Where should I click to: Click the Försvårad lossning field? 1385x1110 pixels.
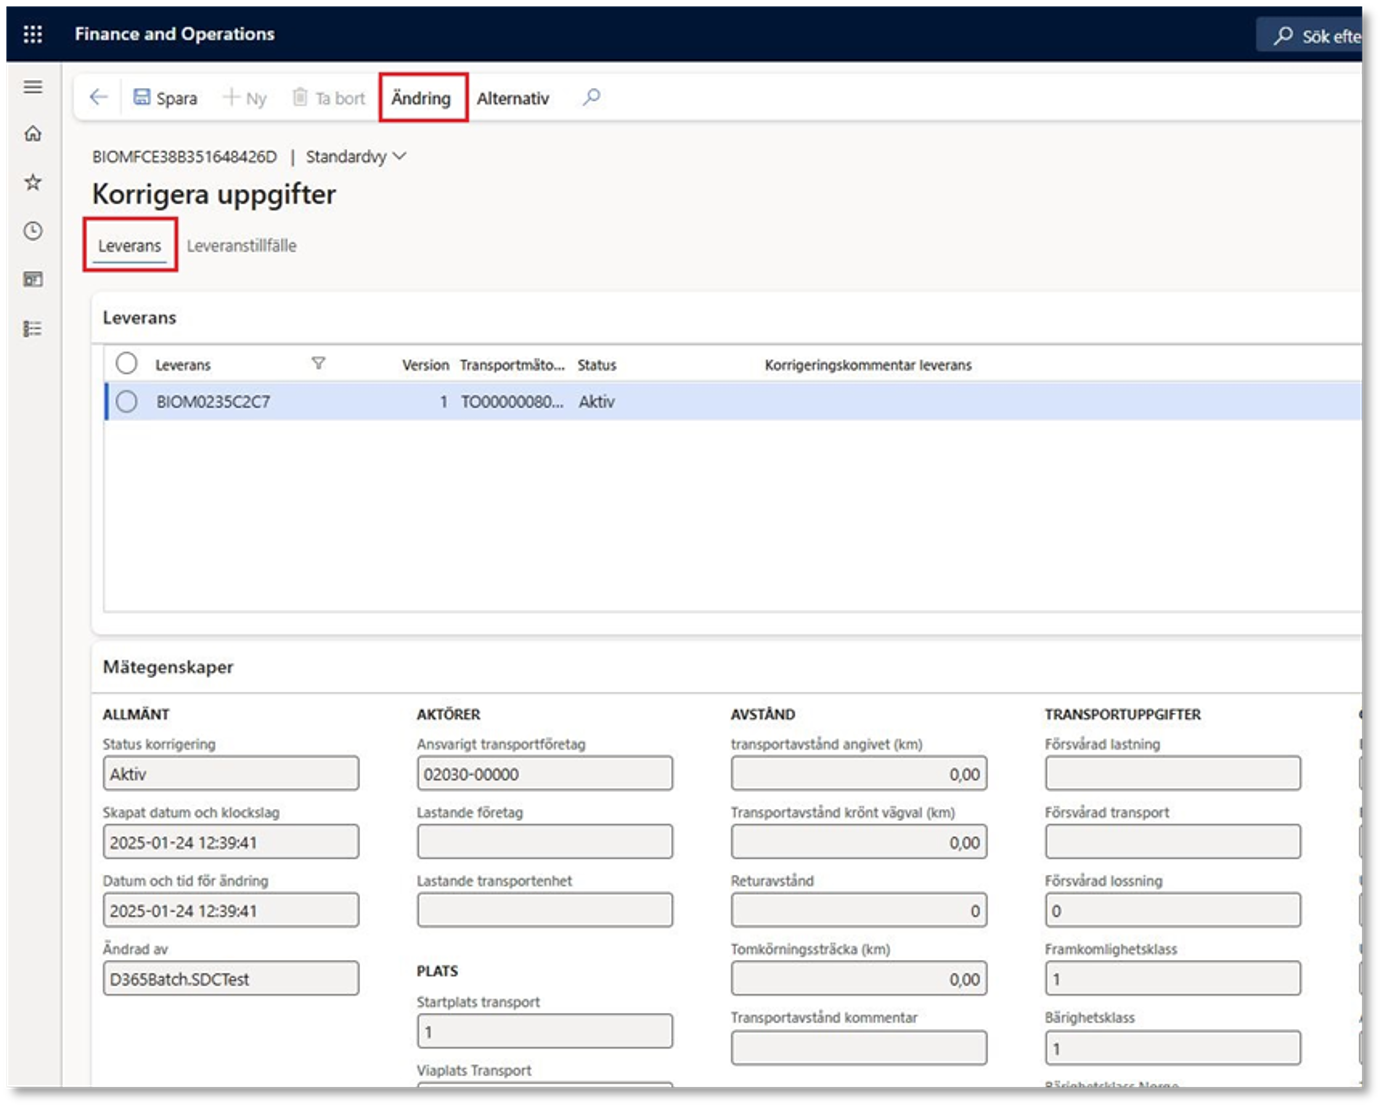click(1173, 910)
